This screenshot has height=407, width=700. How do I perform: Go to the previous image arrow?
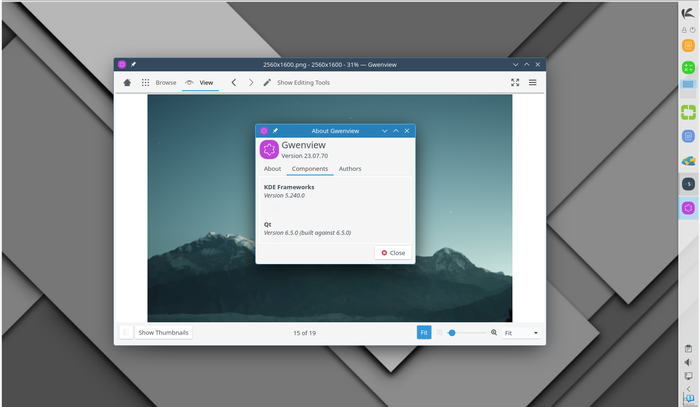point(233,83)
